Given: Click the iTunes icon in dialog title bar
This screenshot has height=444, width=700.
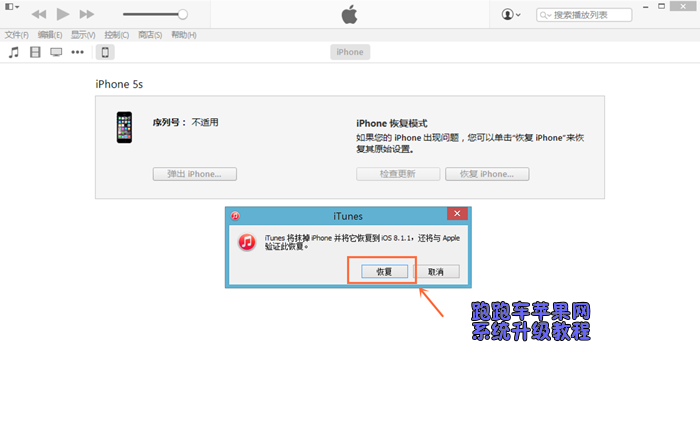Looking at the screenshot, I should point(235,216).
